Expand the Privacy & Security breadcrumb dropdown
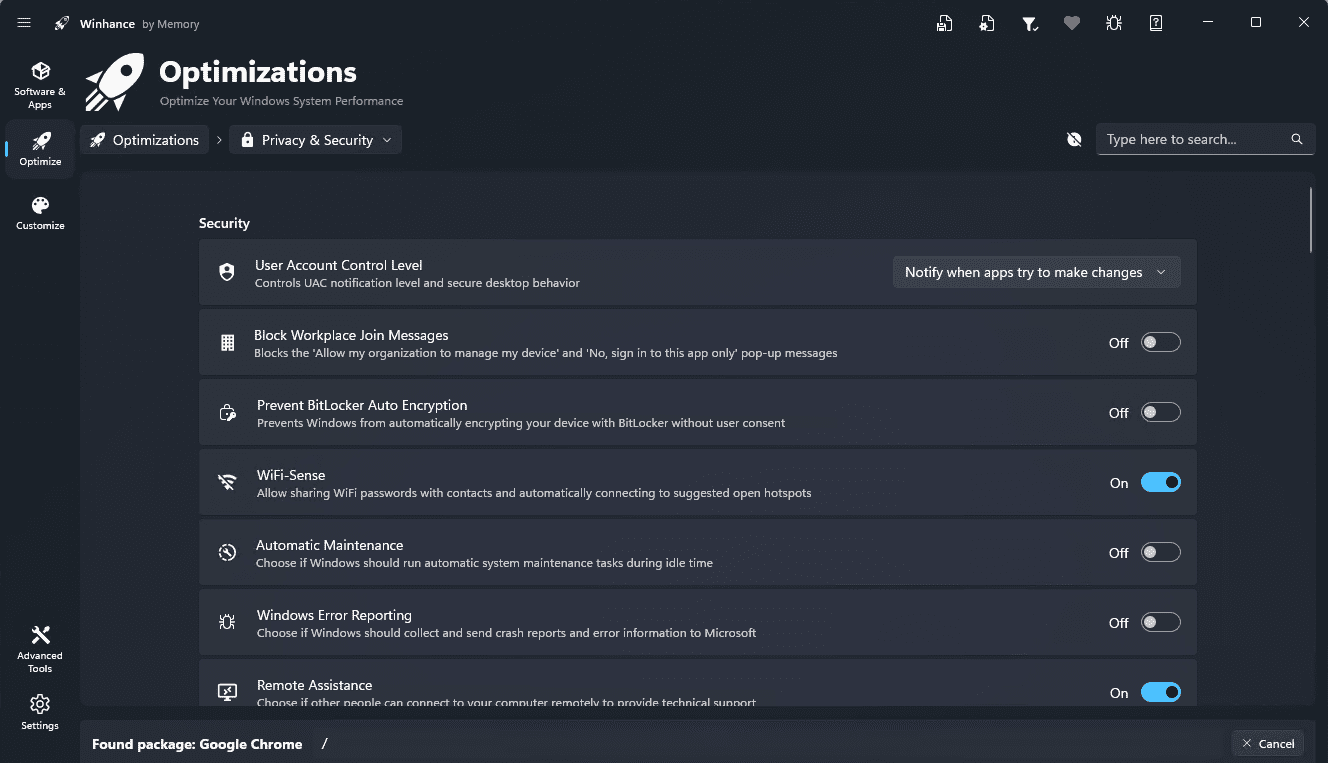The height and width of the screenshot is (763, 1328). click(x=316, y=140)
